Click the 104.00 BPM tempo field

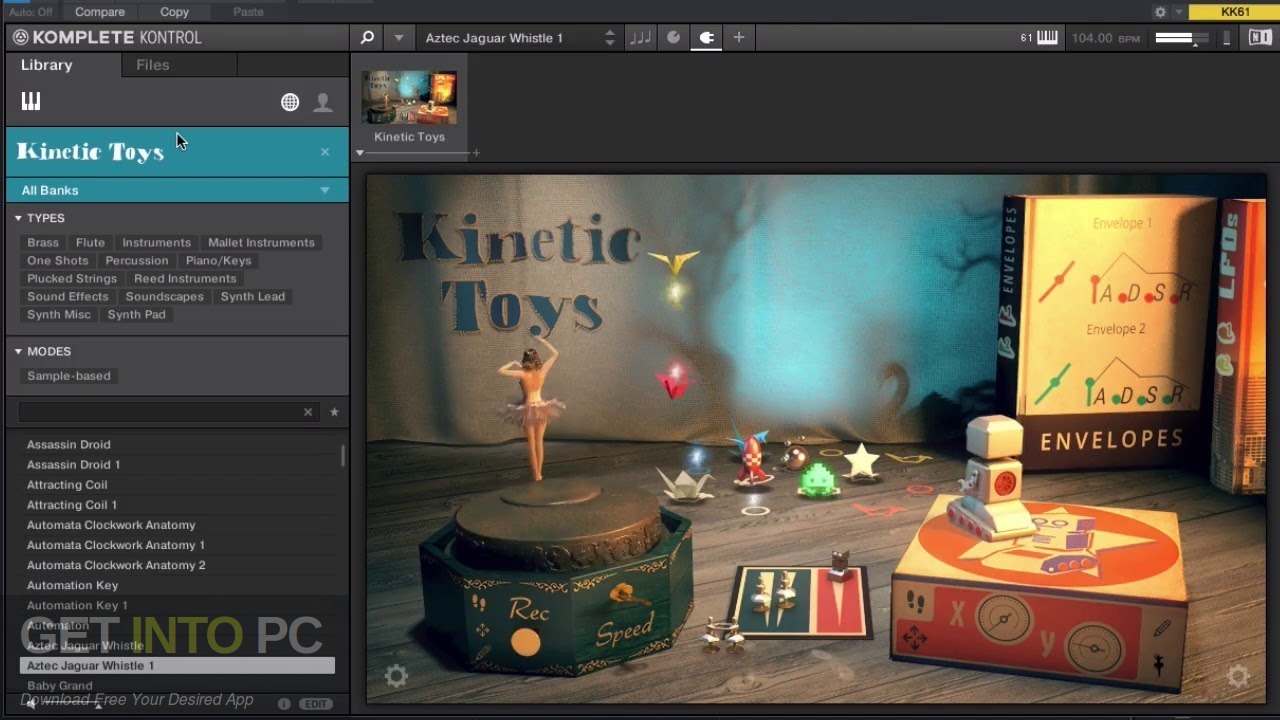[1106, 38]
